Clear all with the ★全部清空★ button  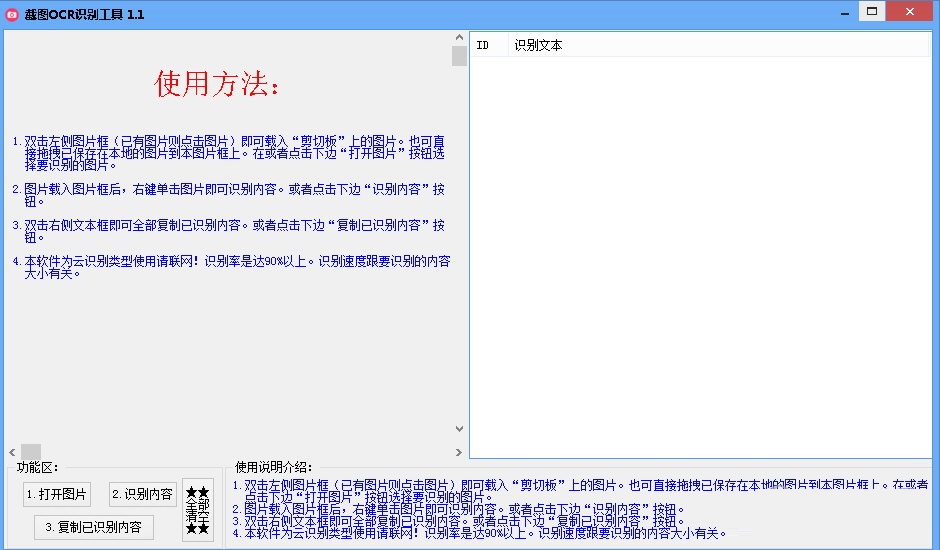(x=198, y=510)
